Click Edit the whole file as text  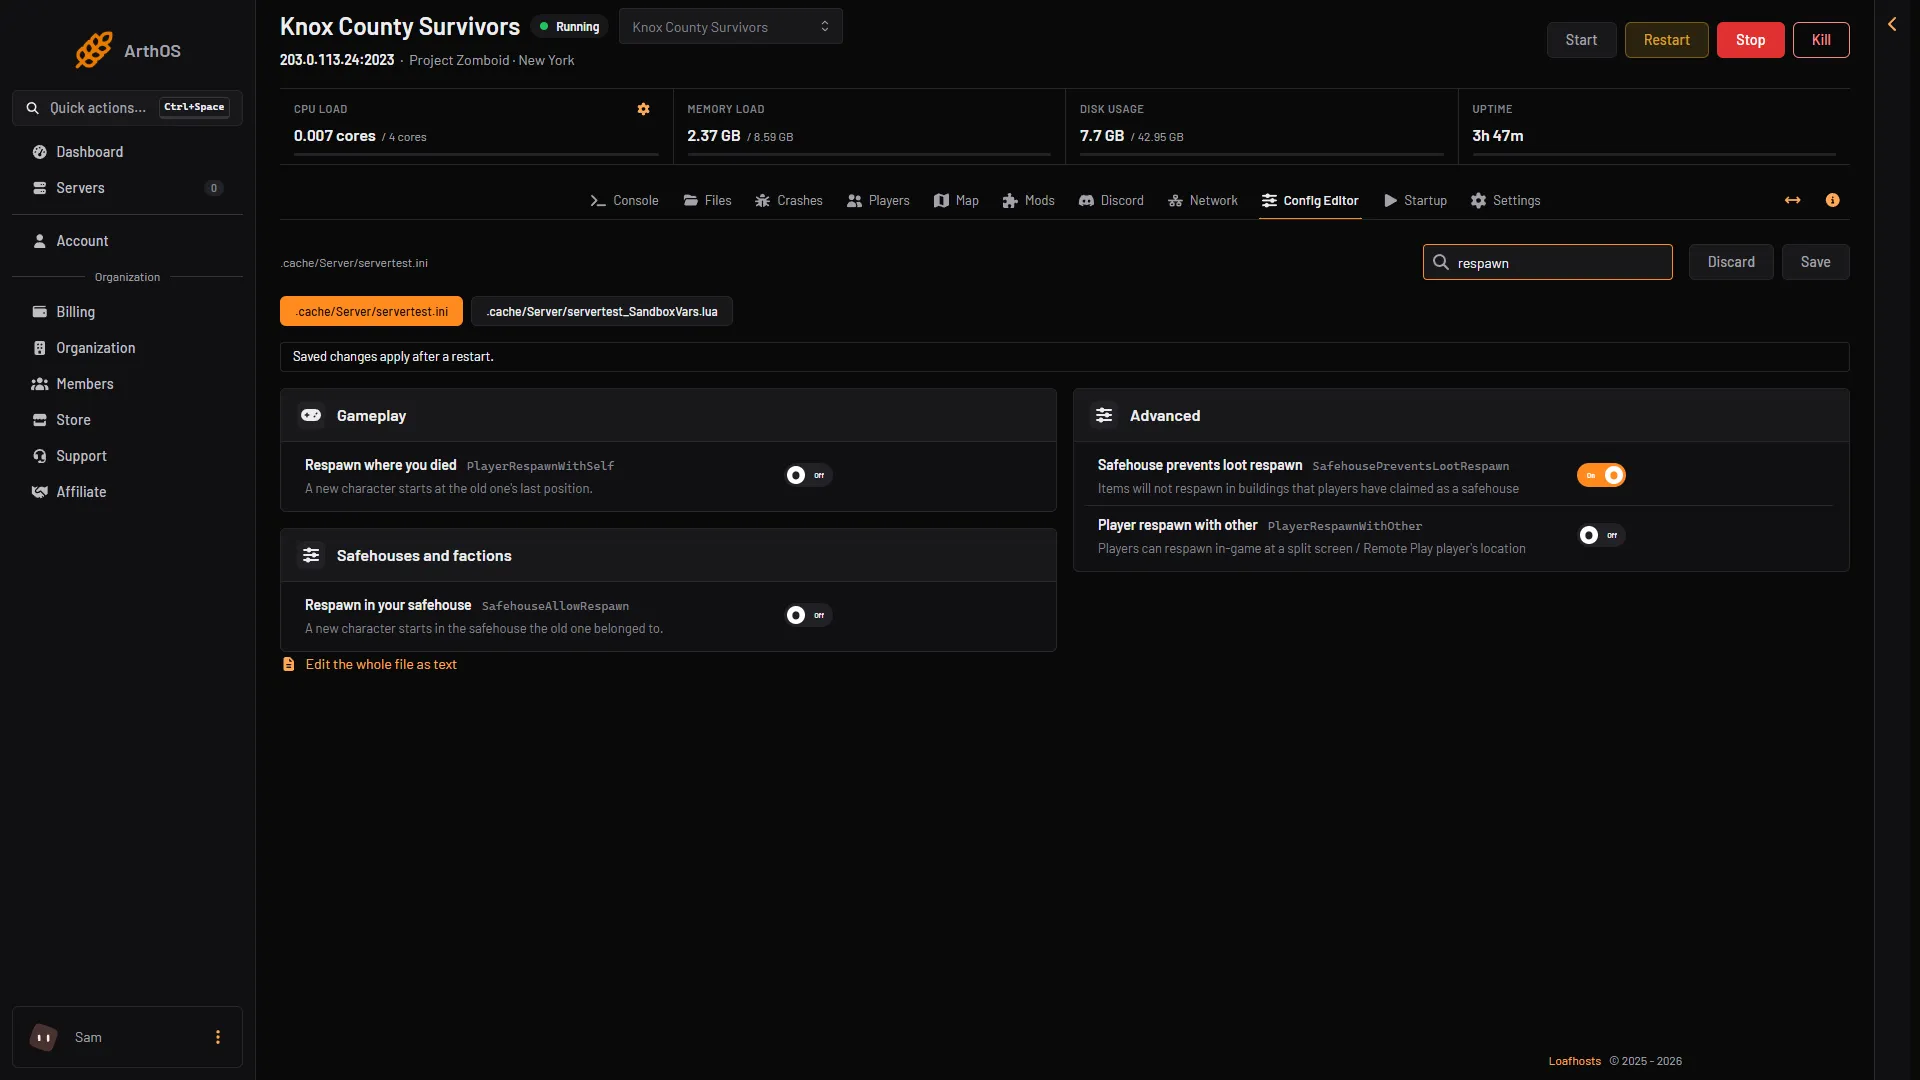click(x=370, y=665)
